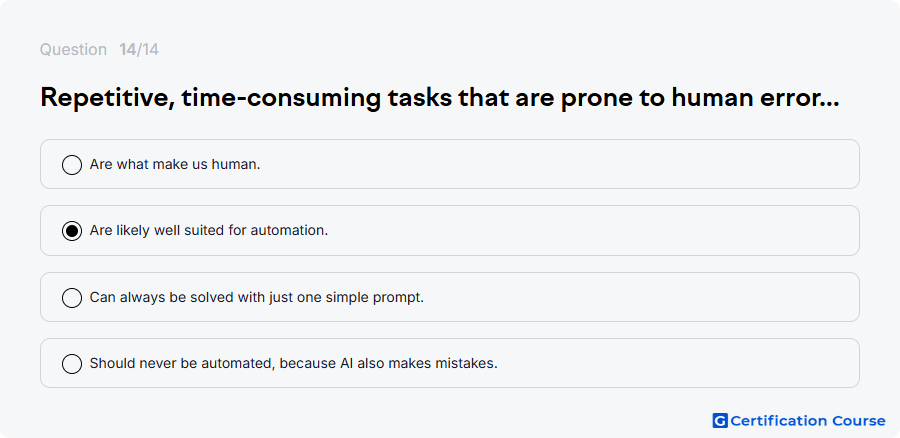Image resolution: width=900 pixels, height=438 pixels.
Task: Click the "Are likely well suited for automation." text
Action: pos(209,230)
